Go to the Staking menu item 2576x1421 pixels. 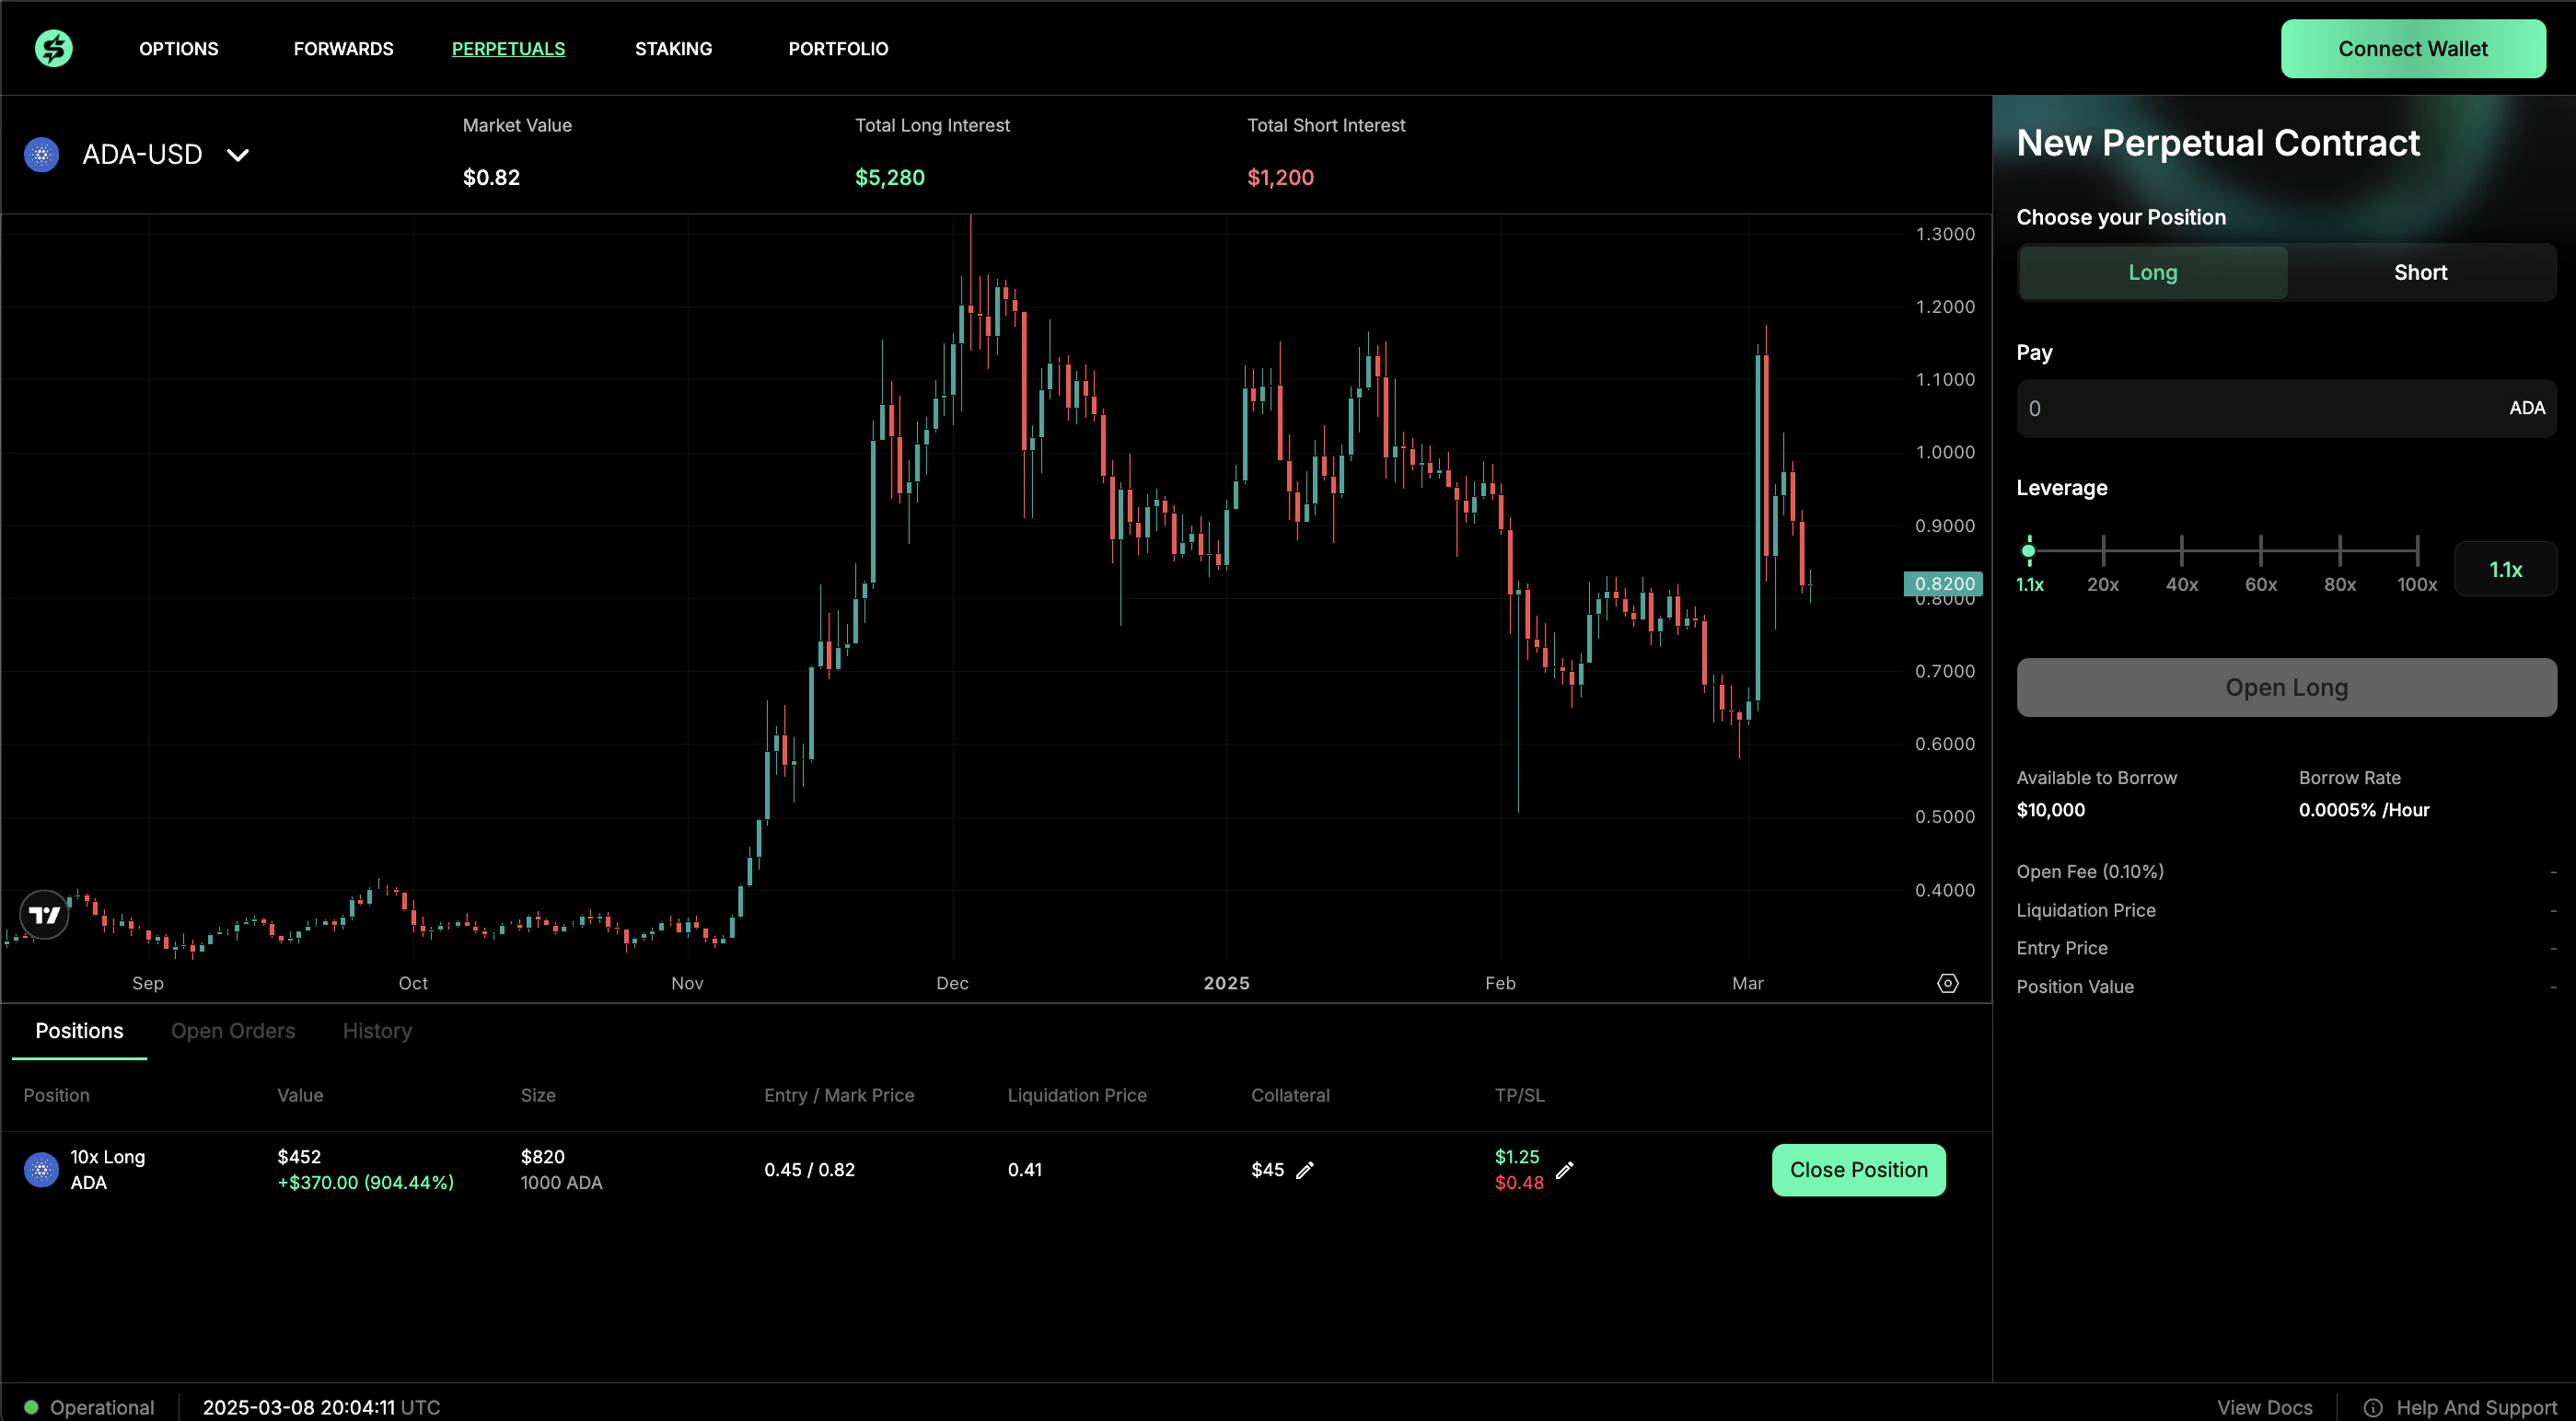click(x=673, y=49)
